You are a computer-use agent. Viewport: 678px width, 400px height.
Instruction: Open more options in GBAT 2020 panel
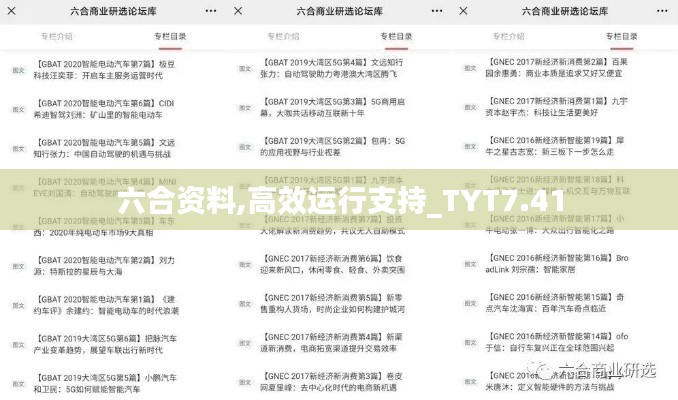[211, 11]
